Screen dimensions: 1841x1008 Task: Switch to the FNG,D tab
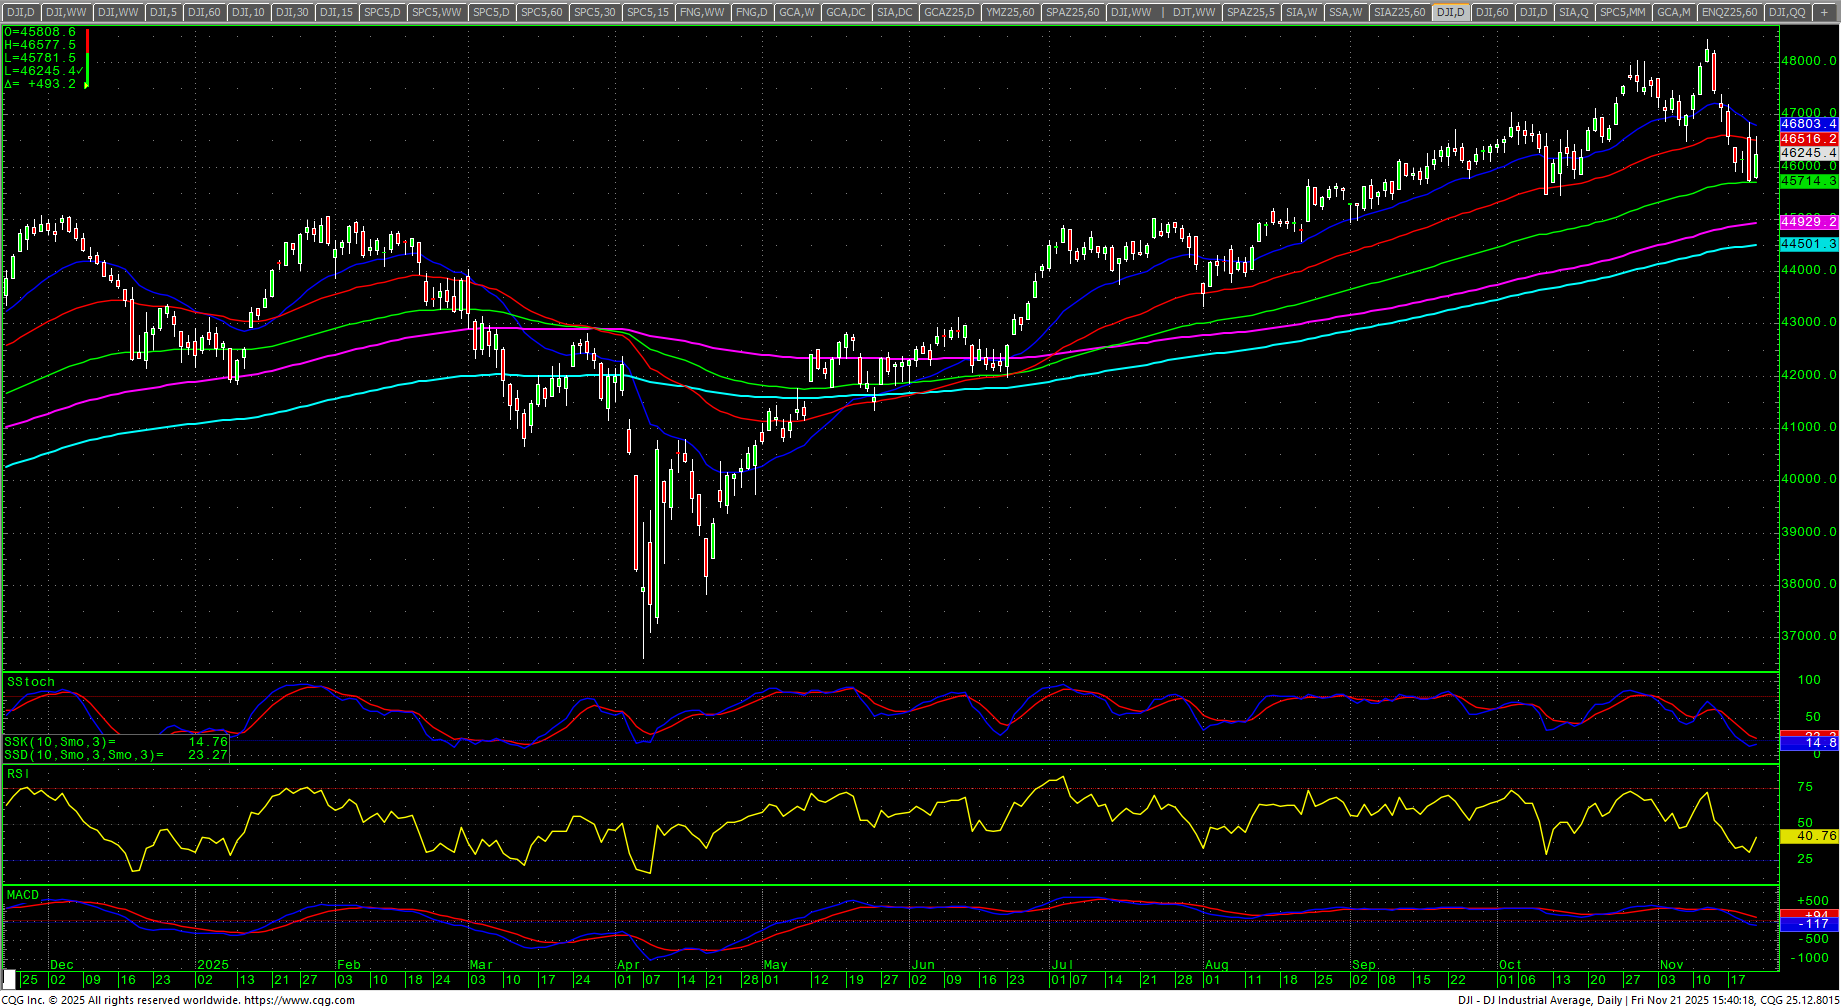pos(751,12)
